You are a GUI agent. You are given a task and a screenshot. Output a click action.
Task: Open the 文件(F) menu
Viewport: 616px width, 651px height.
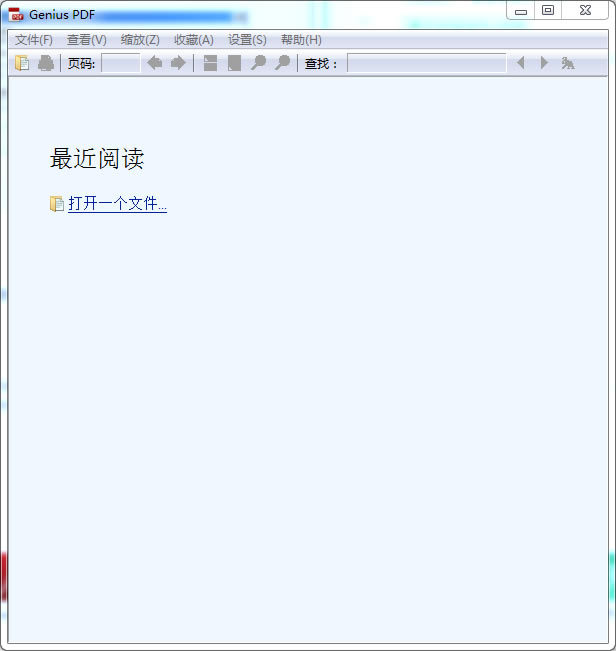pyautogui.click(x=34, y=40)
